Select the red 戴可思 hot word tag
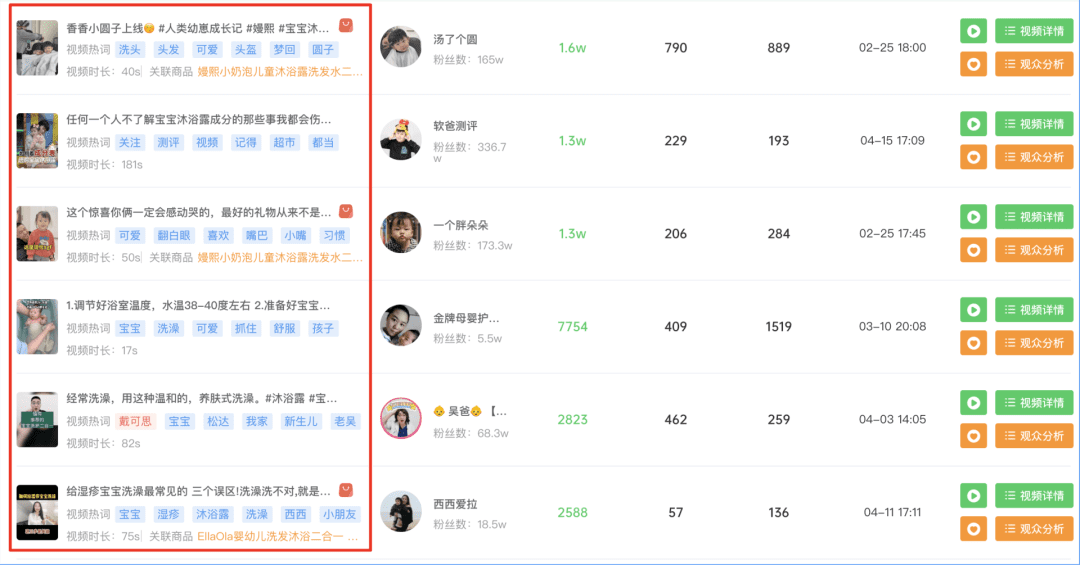This screenshot has height=565, width=1080. pyautogui.click(x=135, y=421)
